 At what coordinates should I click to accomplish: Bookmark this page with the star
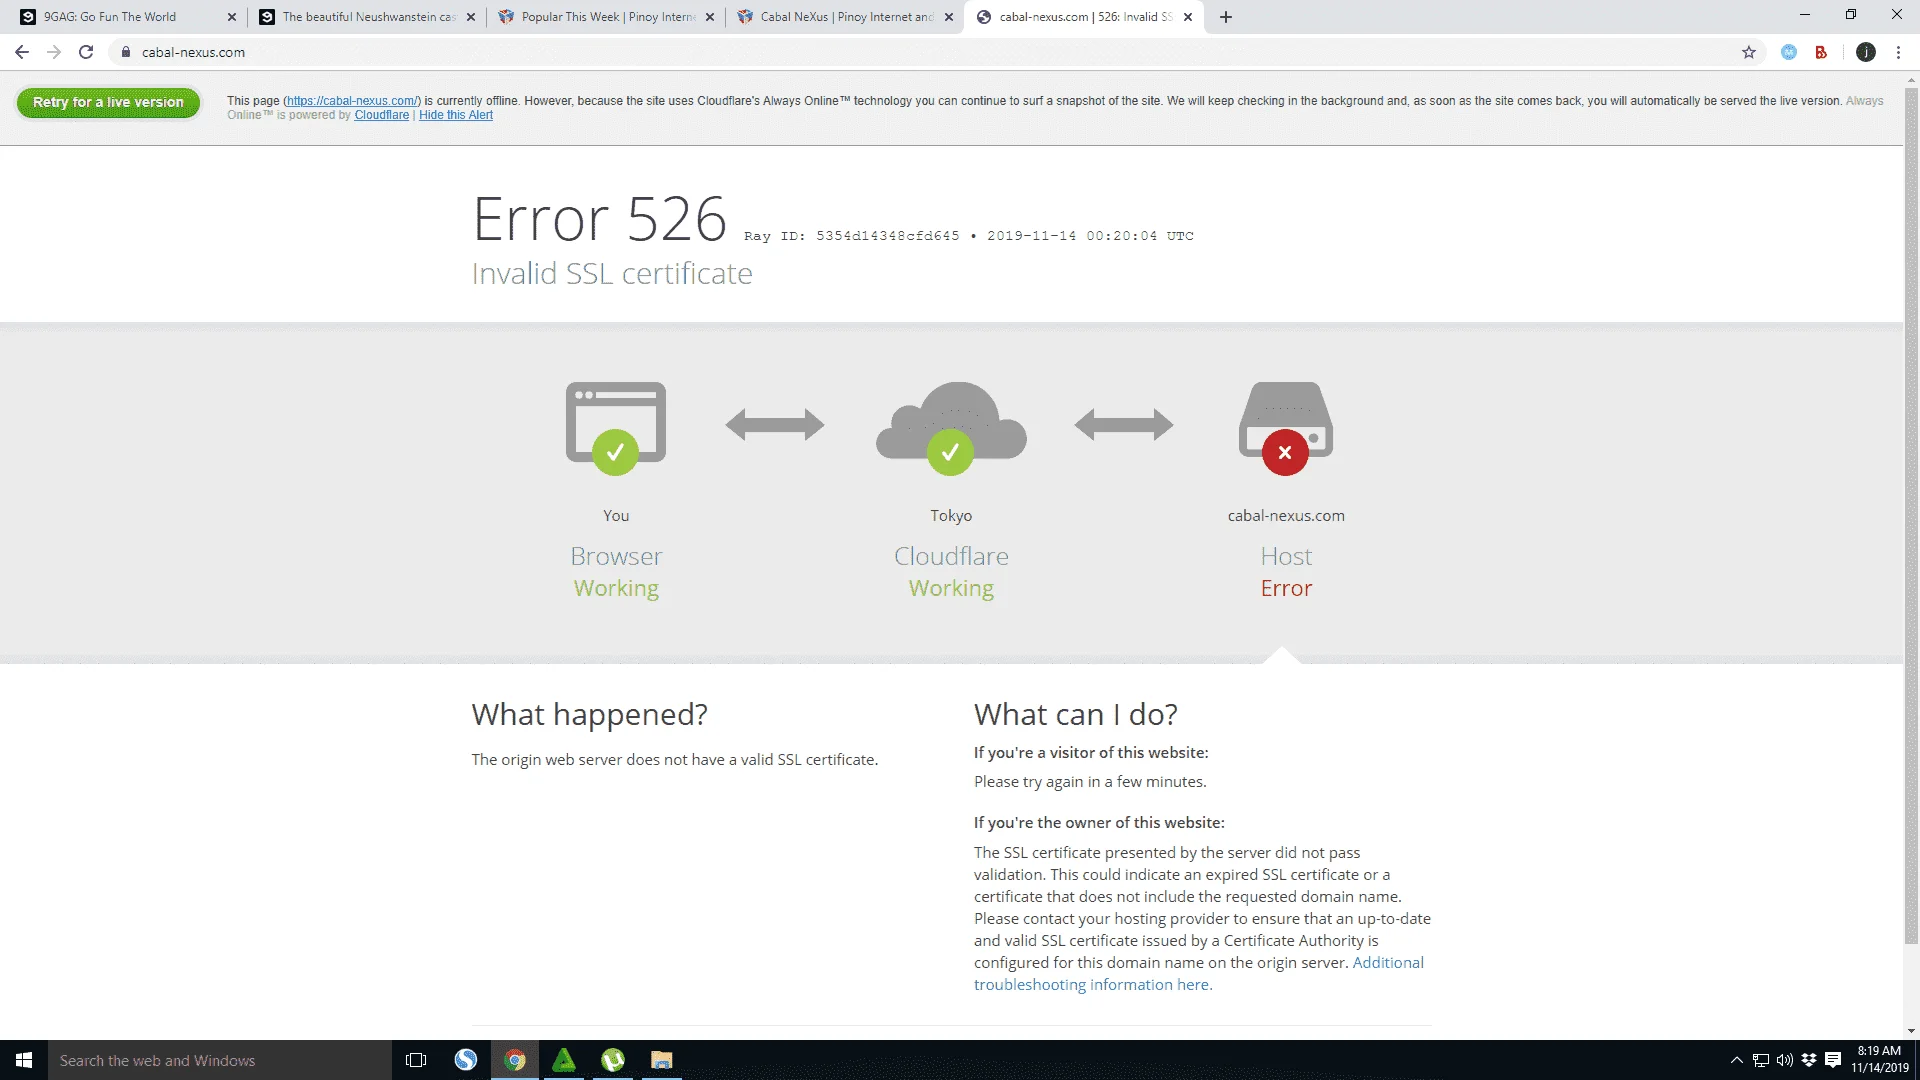pos(1749,52)
